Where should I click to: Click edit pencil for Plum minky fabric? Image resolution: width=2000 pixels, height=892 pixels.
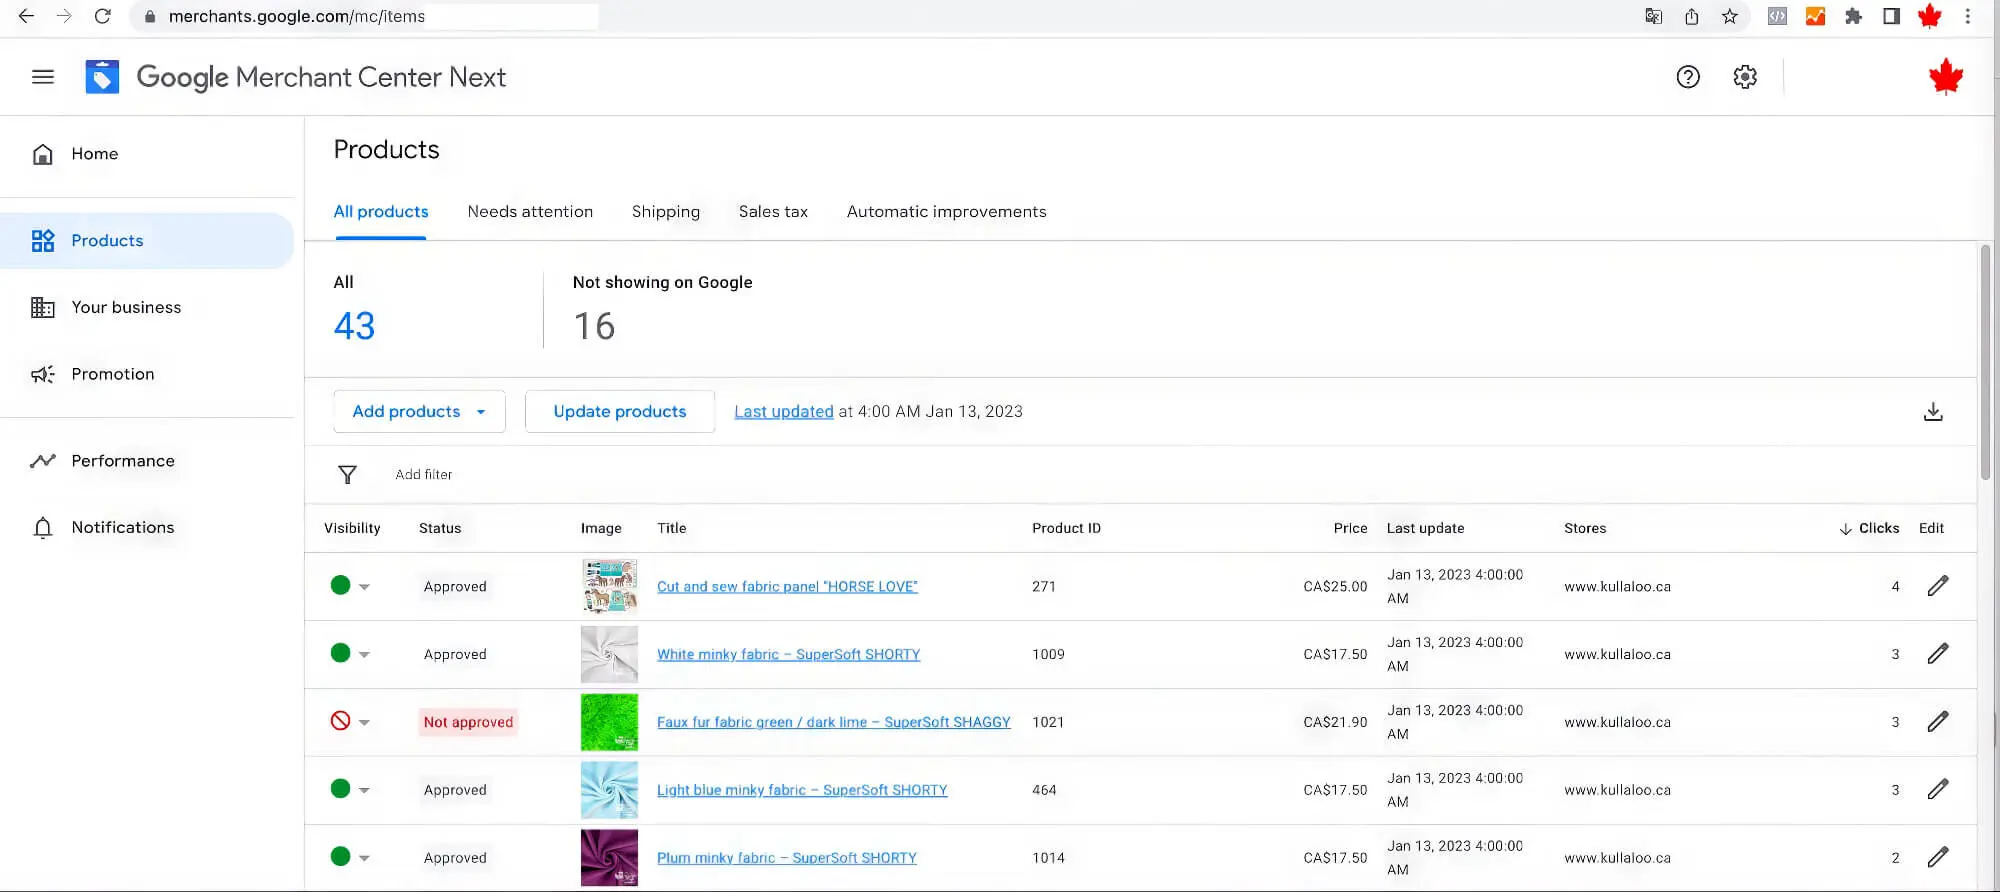[x=1937, y=857]
